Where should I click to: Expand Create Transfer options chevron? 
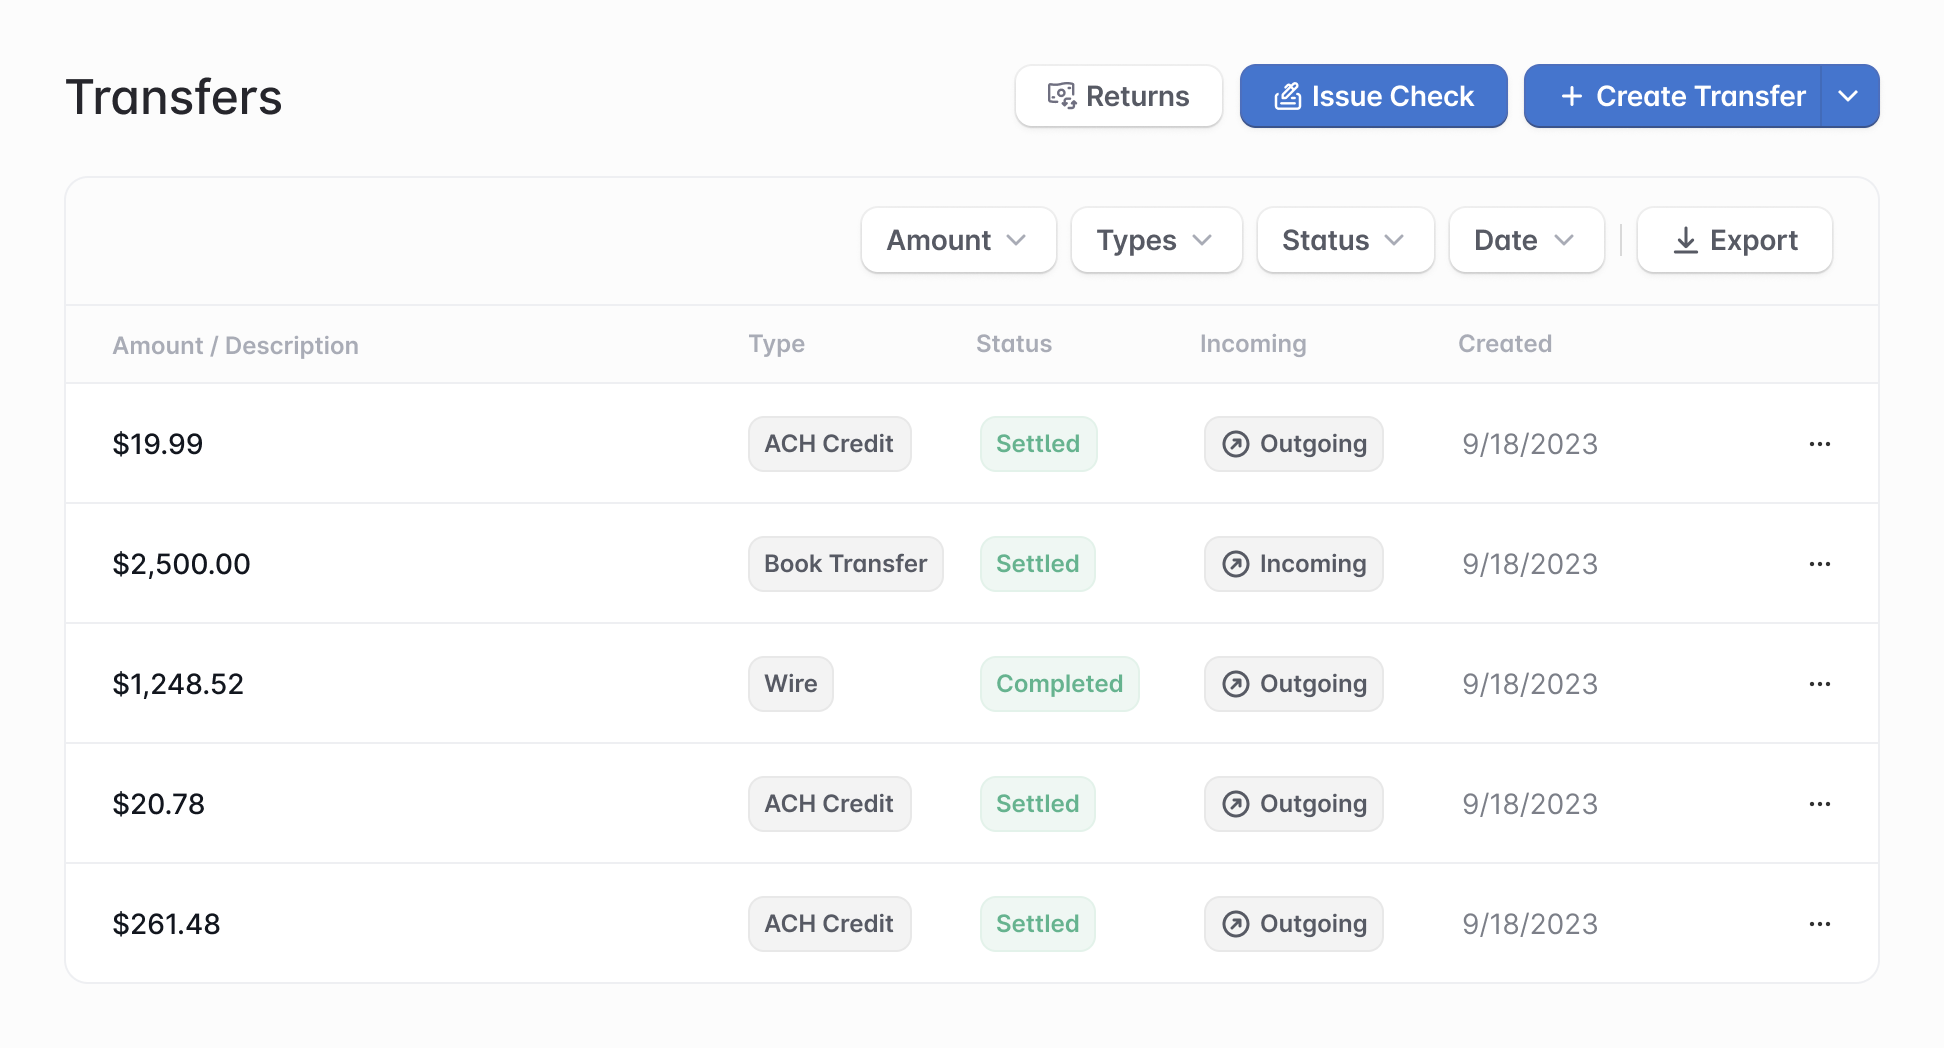coord(1848,96)
